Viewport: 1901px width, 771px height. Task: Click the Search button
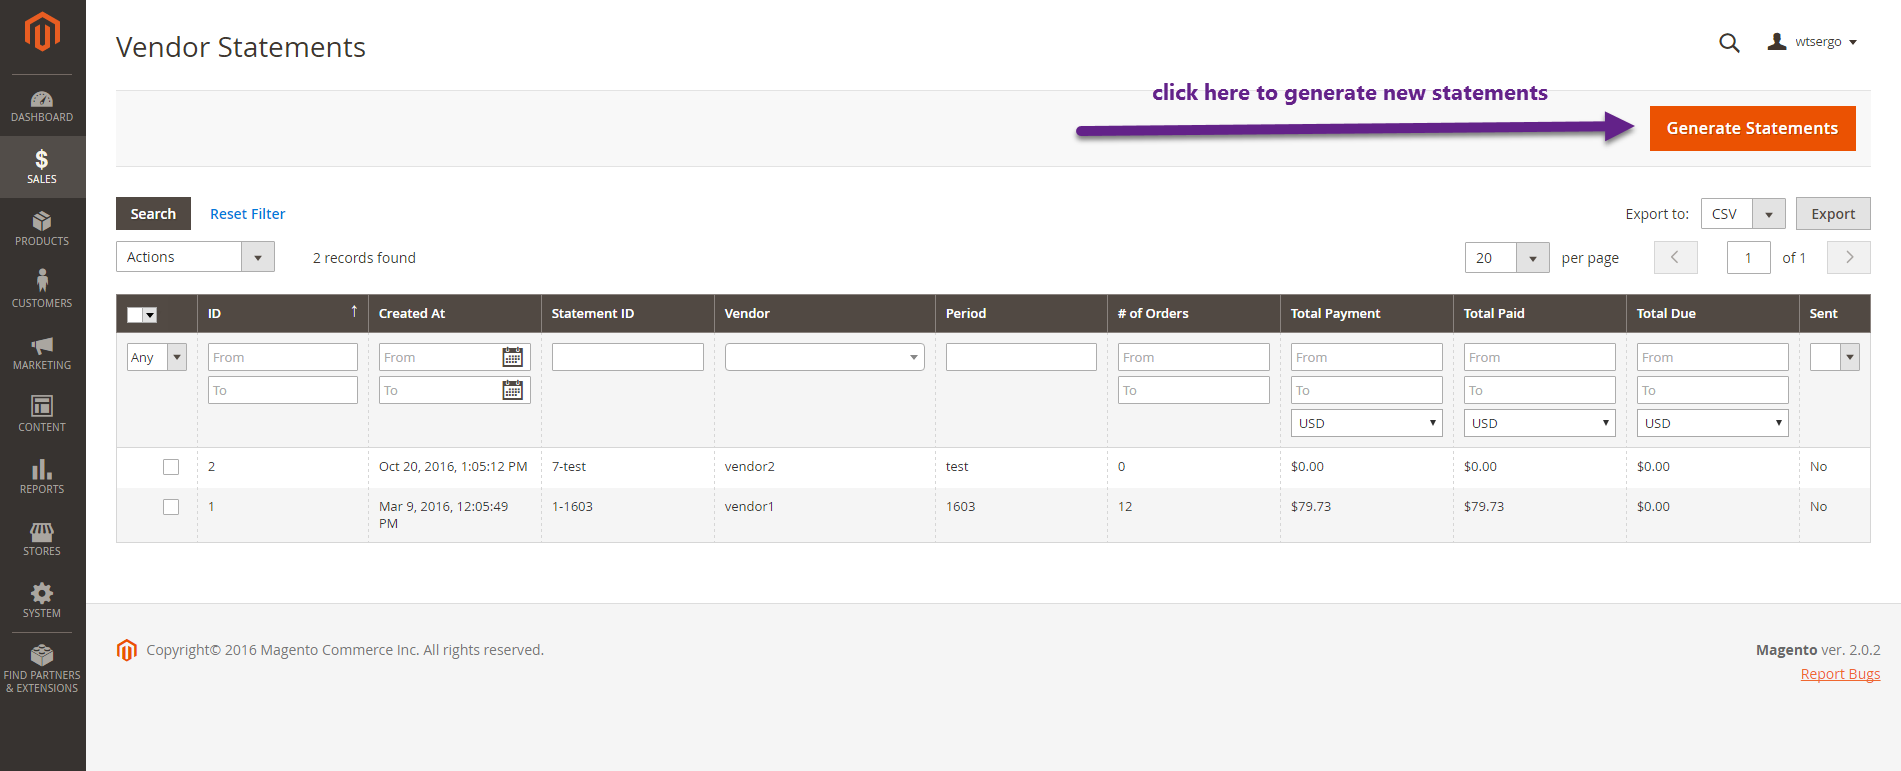153,214
